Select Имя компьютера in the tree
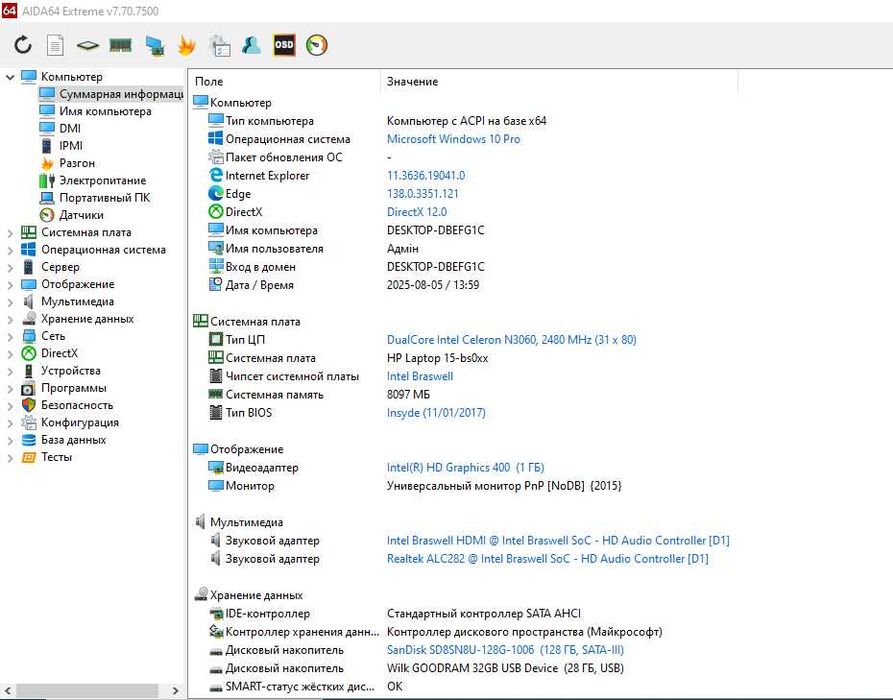The image size is (893, 700). tap(96, 111)
